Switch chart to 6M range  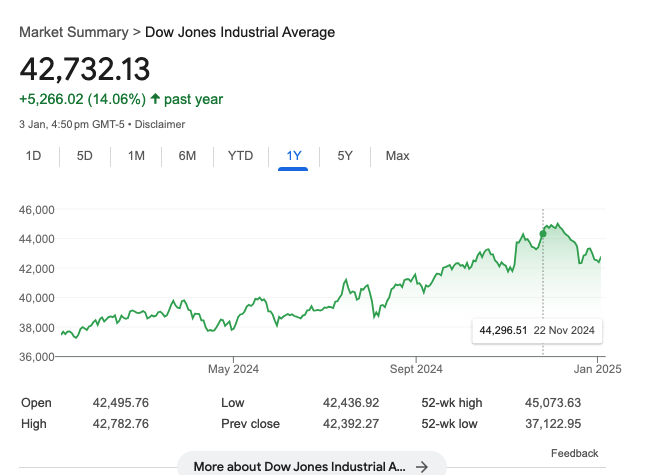click(x=187, y=156)
